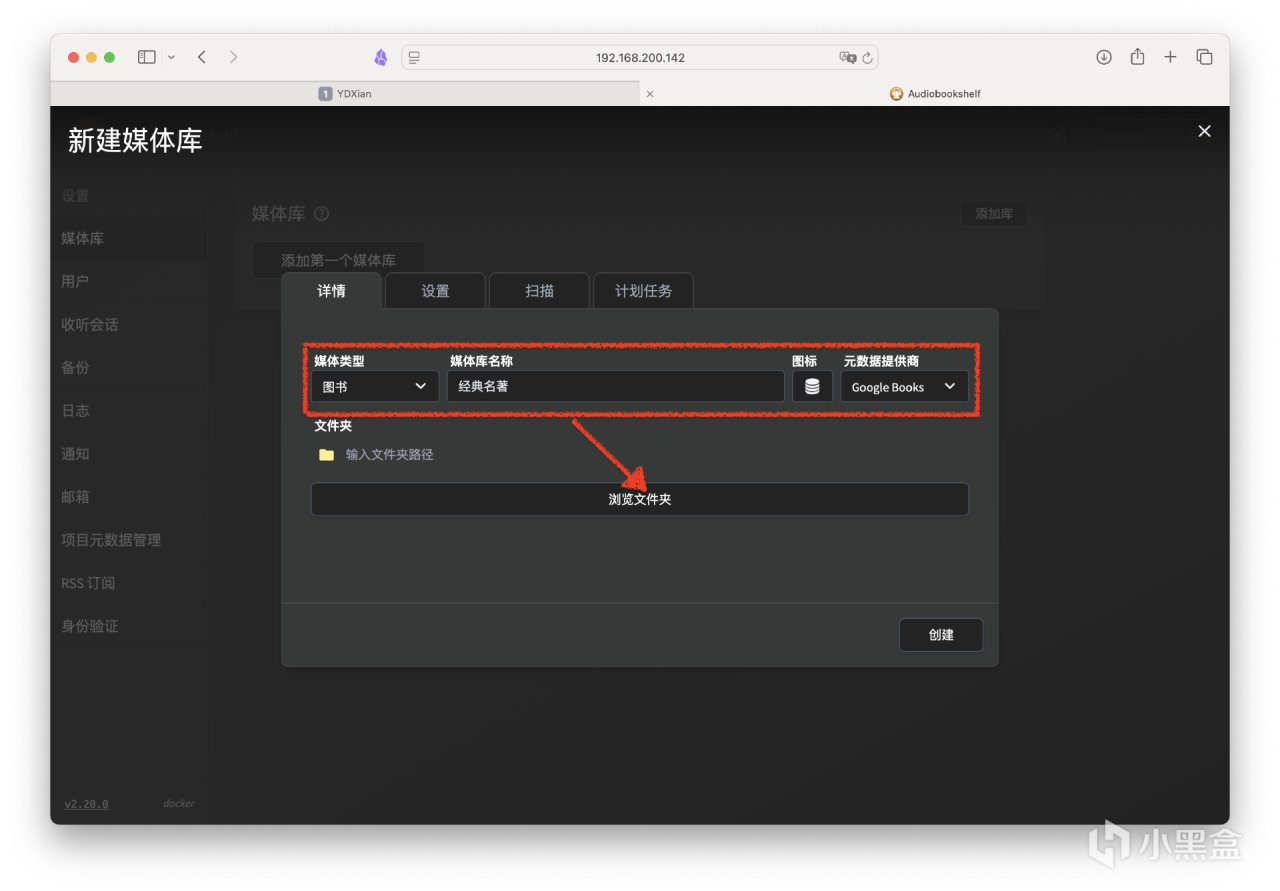Click the purple extension icon near address bar
Image resolution: width=1280 pixels, height=891 pixels.
pyautogui.click(x=381, y=57)
